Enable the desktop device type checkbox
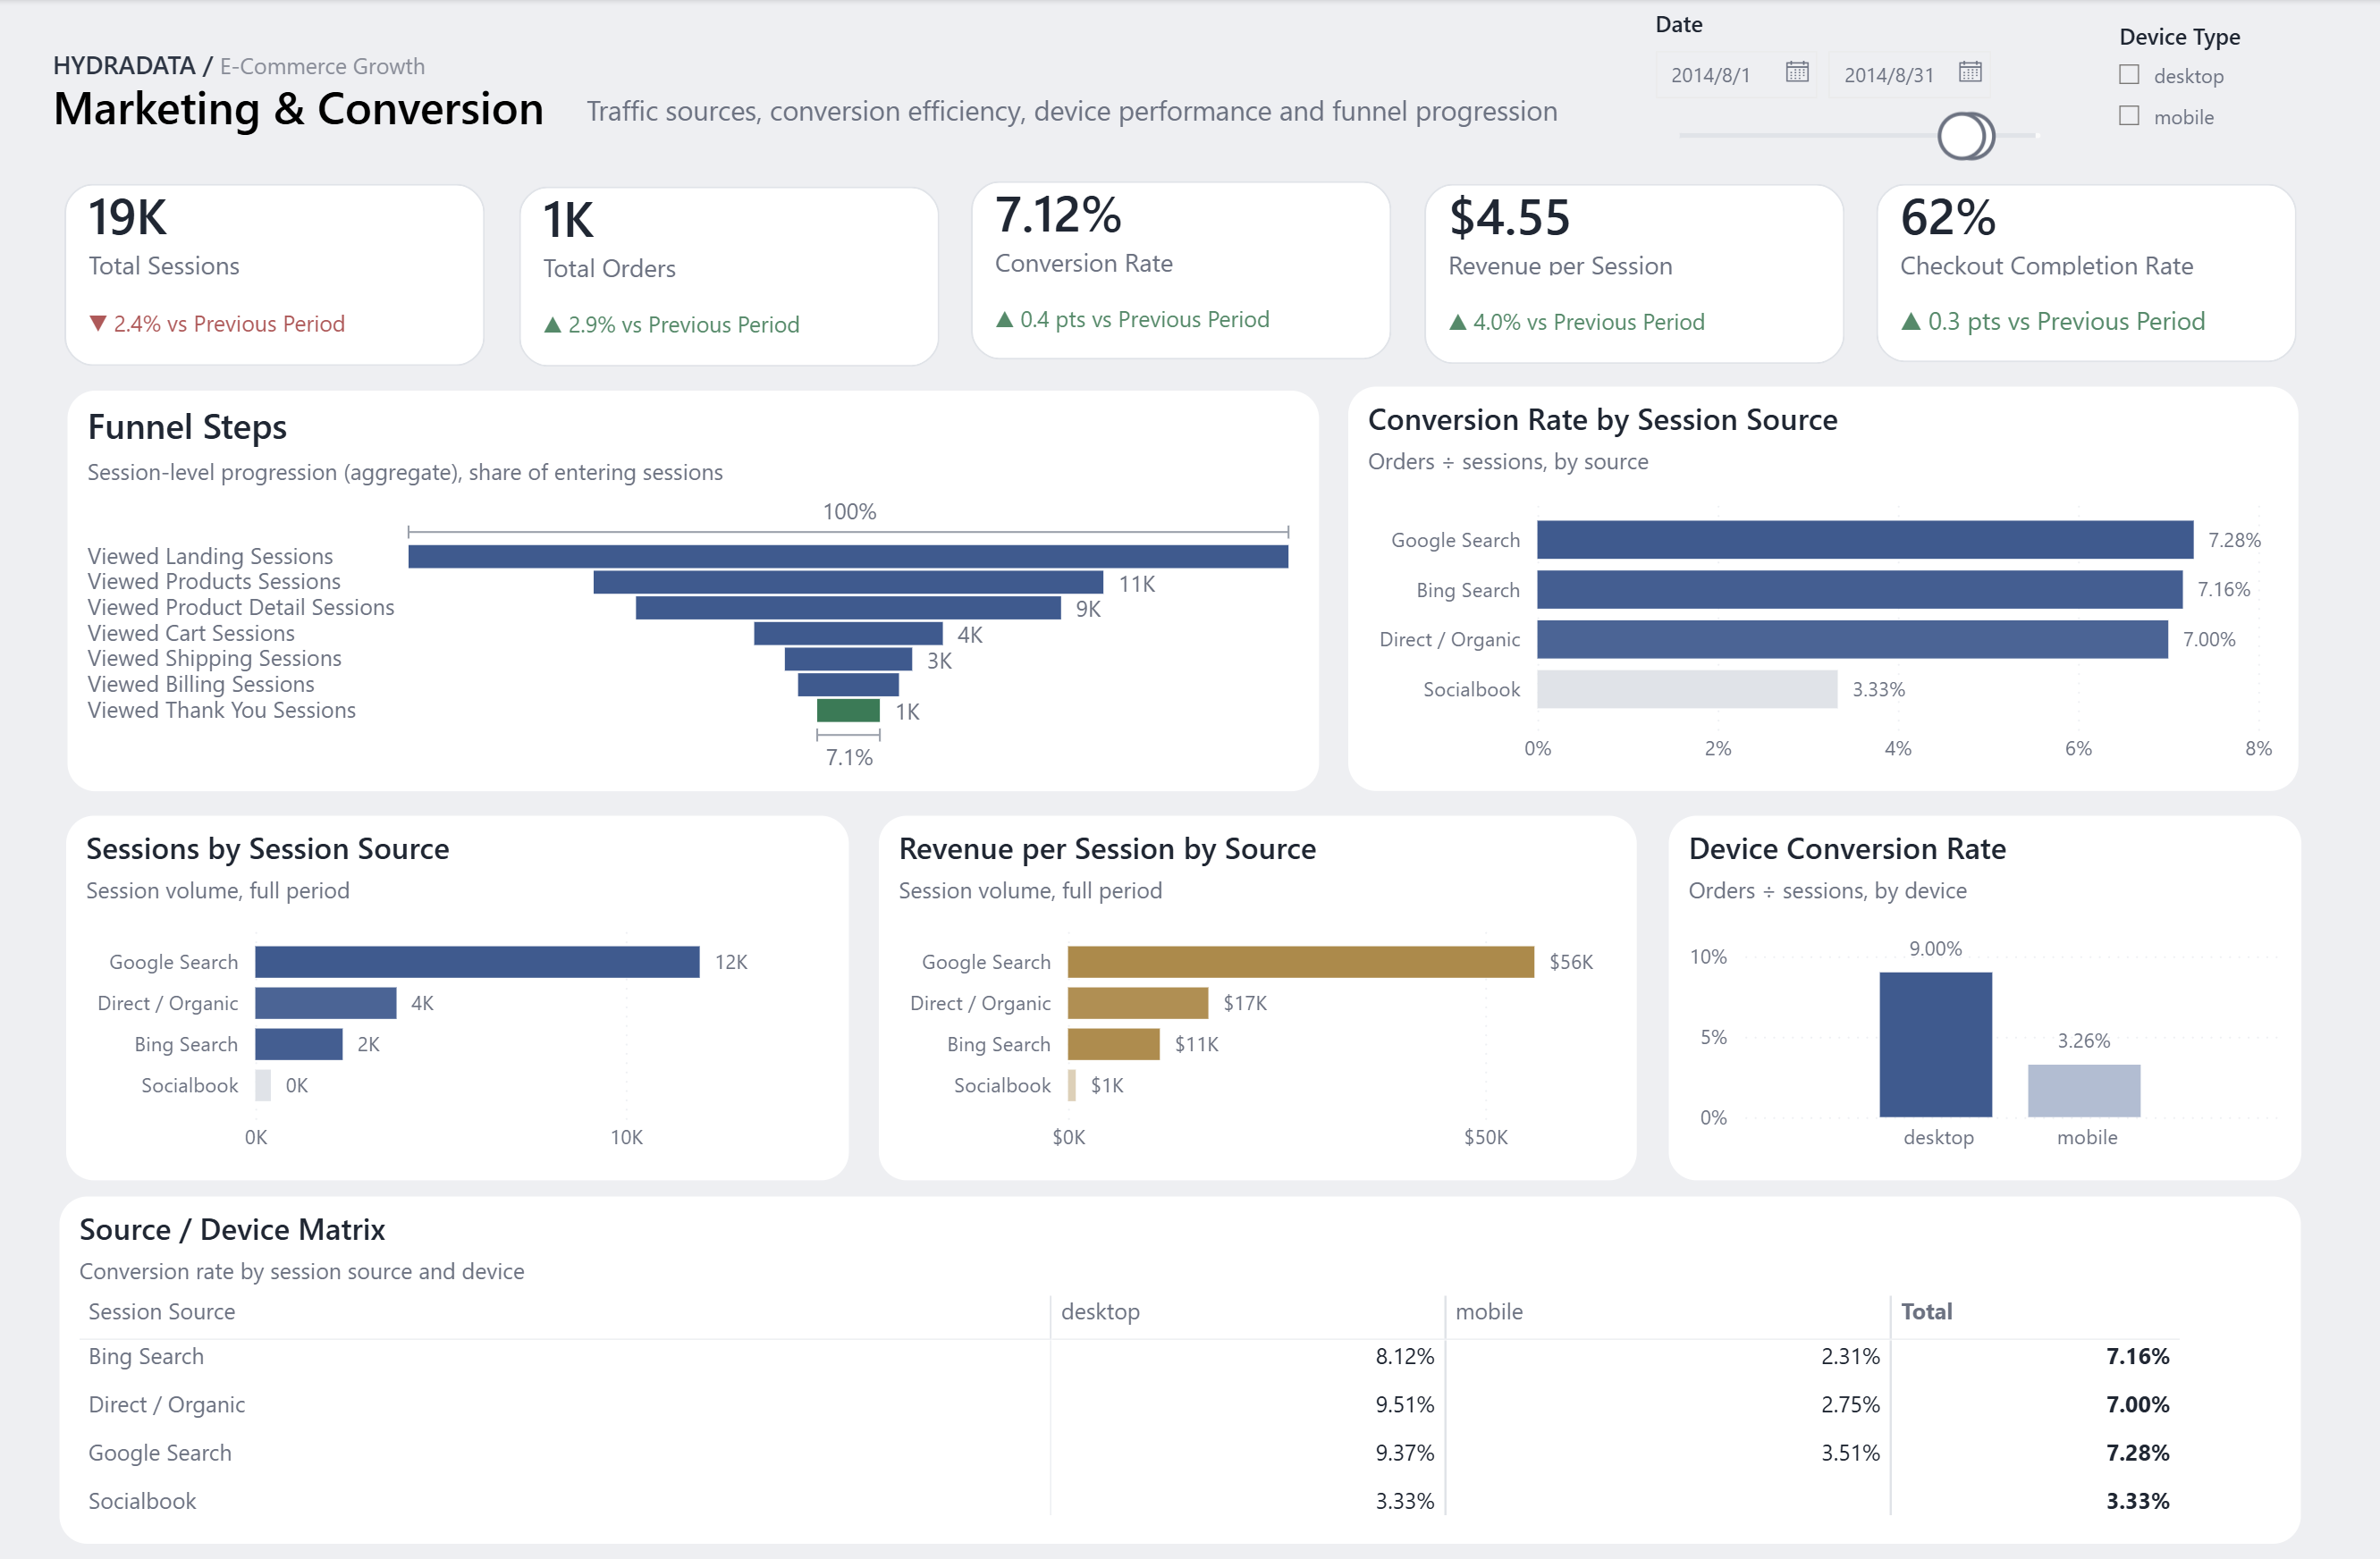2380x1559 pixels. point(2129,75)
